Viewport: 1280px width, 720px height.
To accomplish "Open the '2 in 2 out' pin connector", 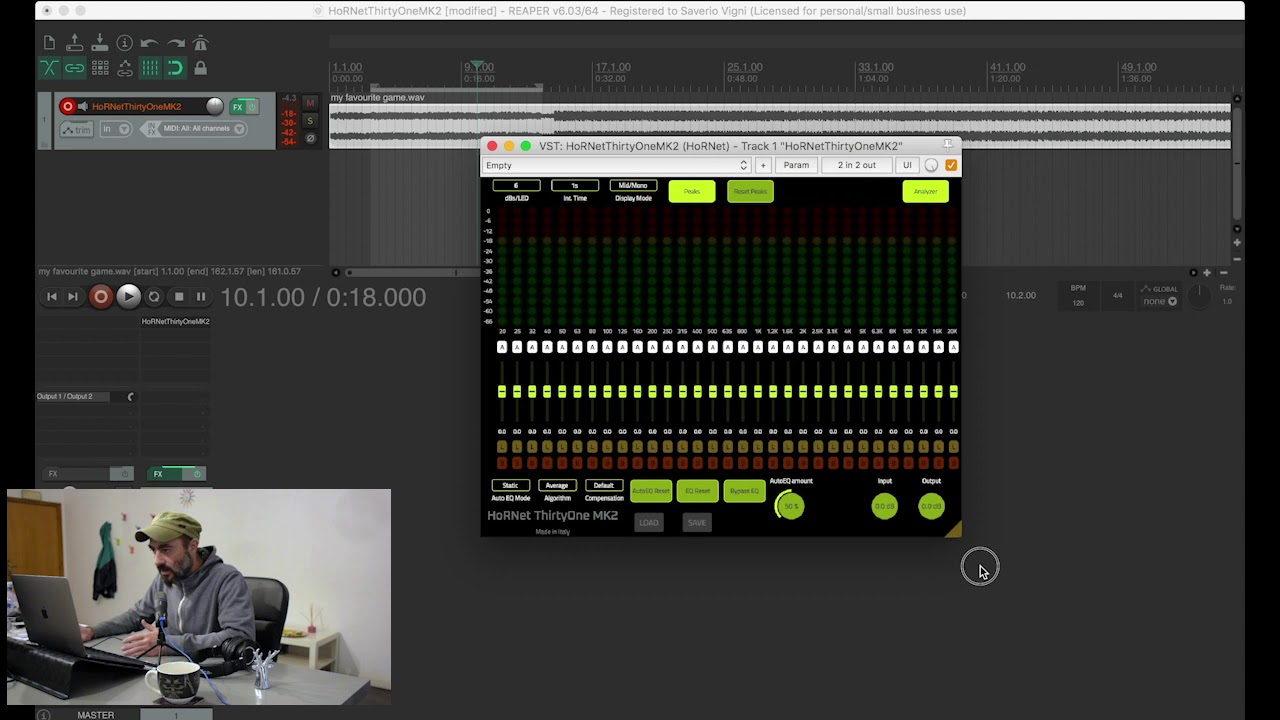I will coord(856,165).
